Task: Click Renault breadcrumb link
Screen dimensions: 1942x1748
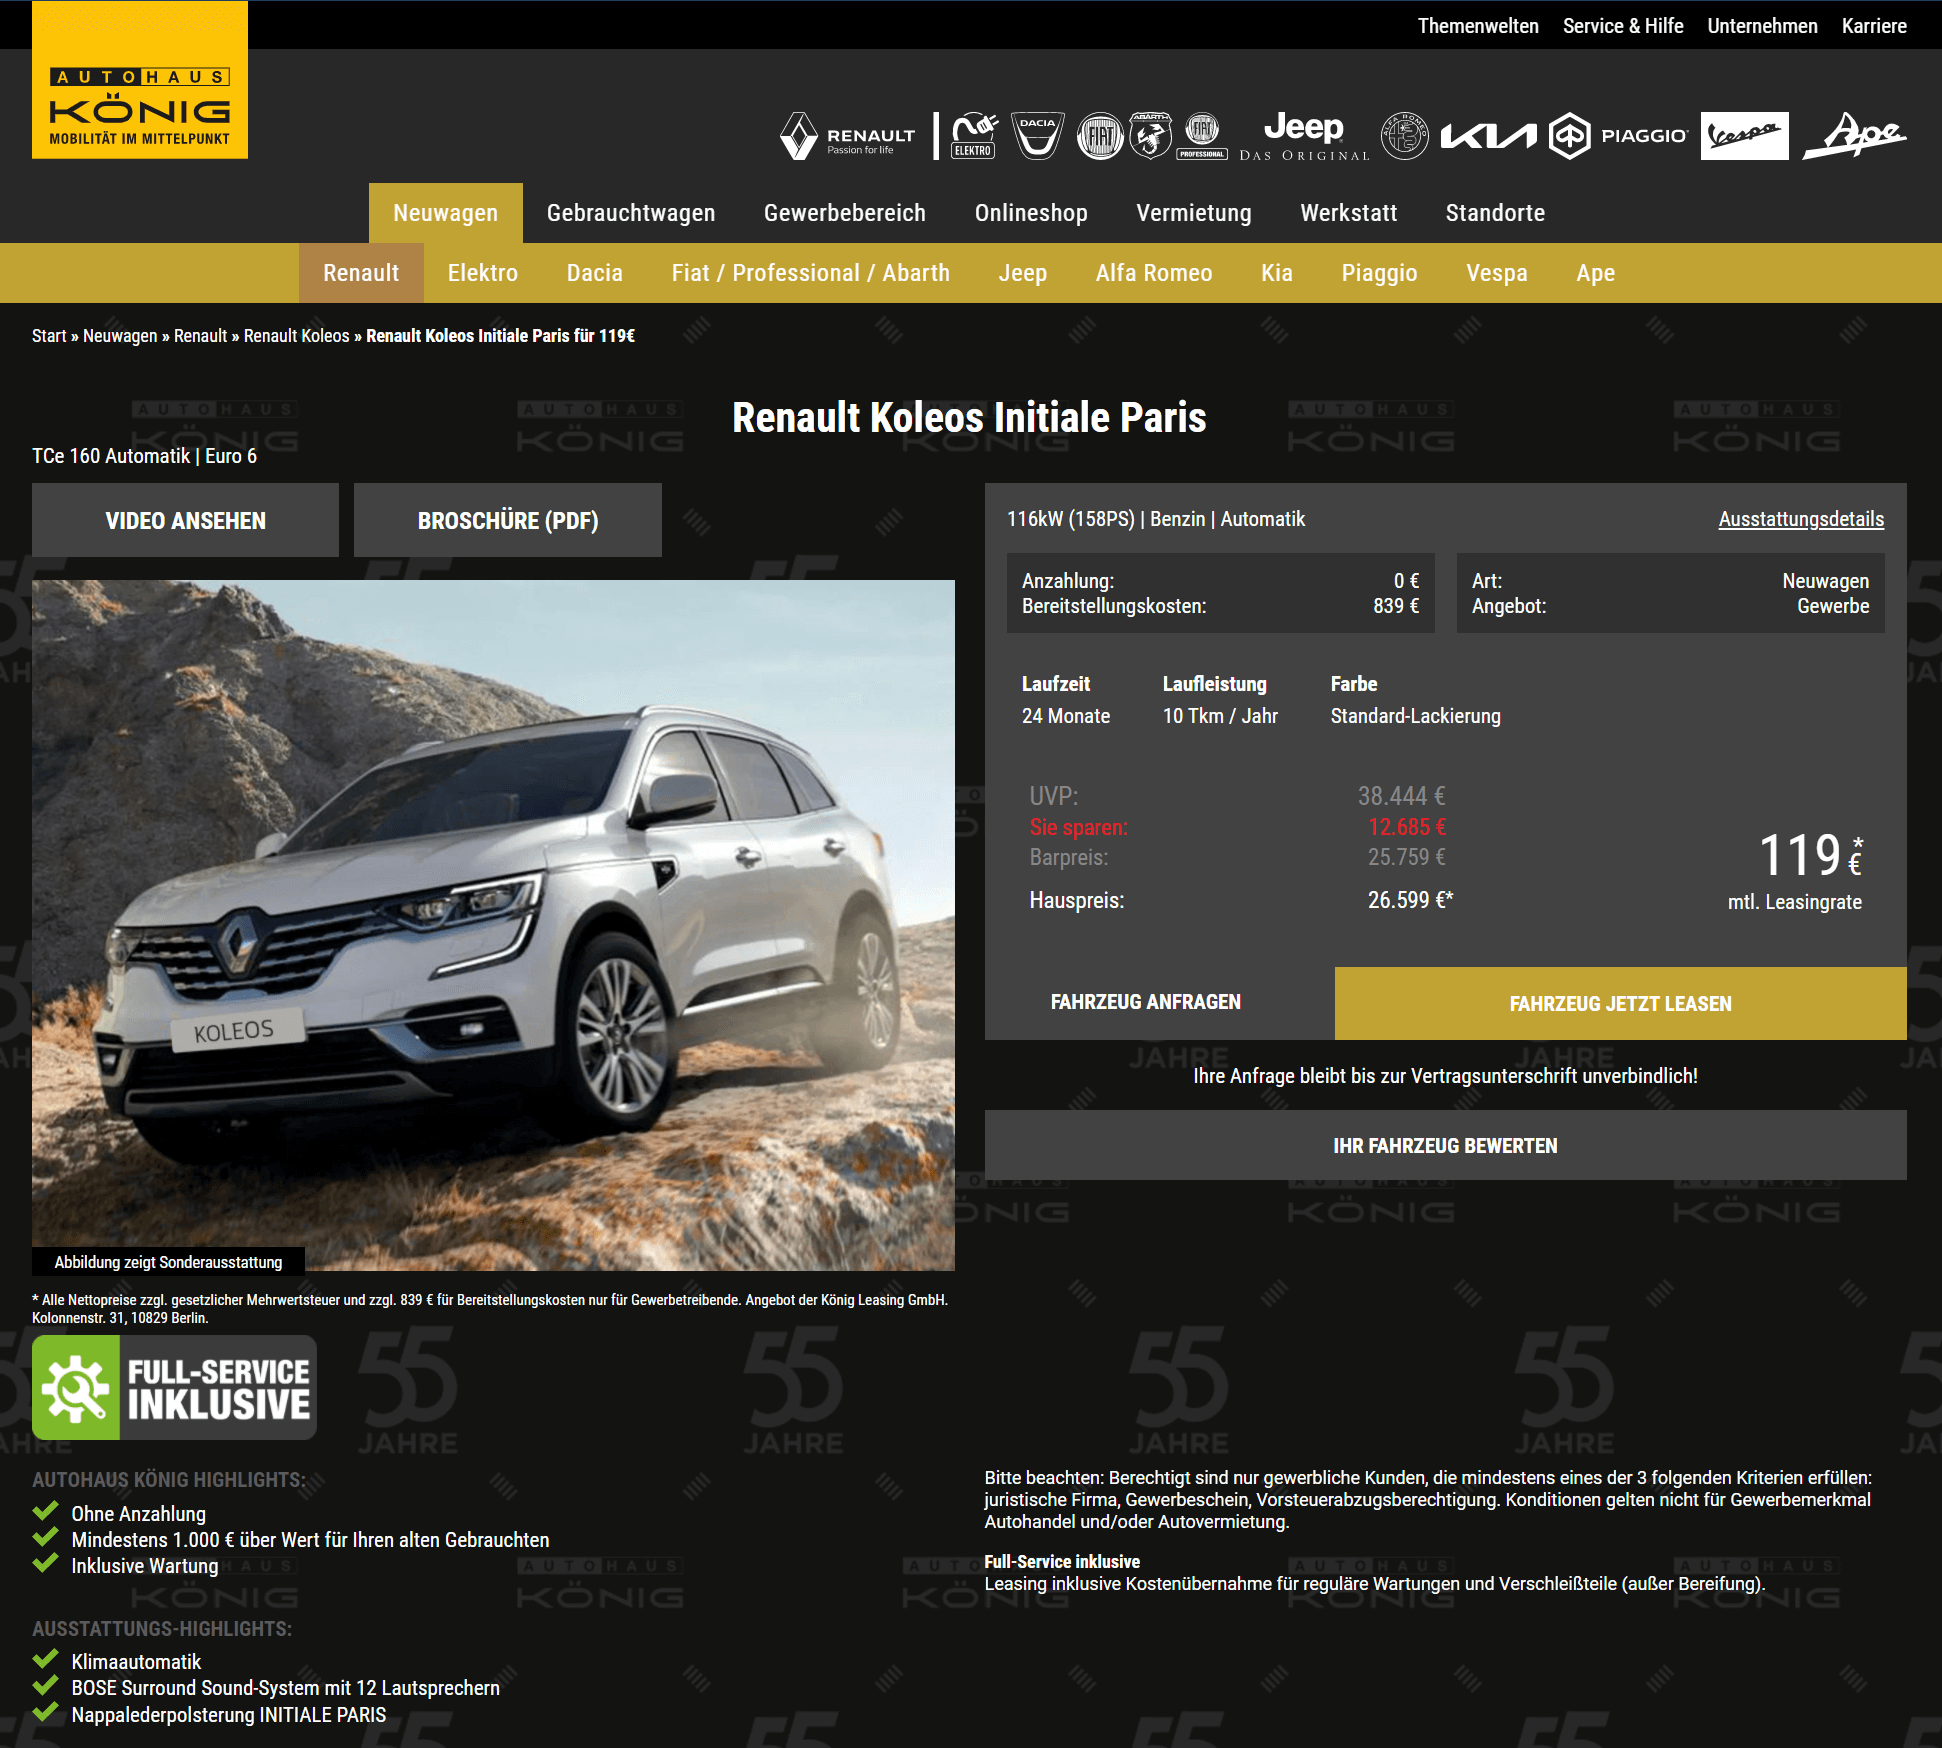Action: 201,336
